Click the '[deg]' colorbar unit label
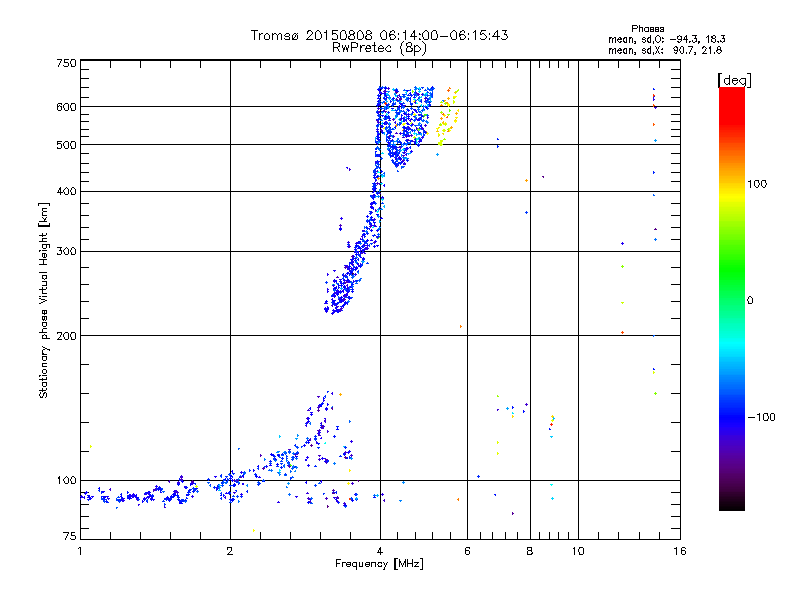This screenshot has height=600, width=800. 734,80
